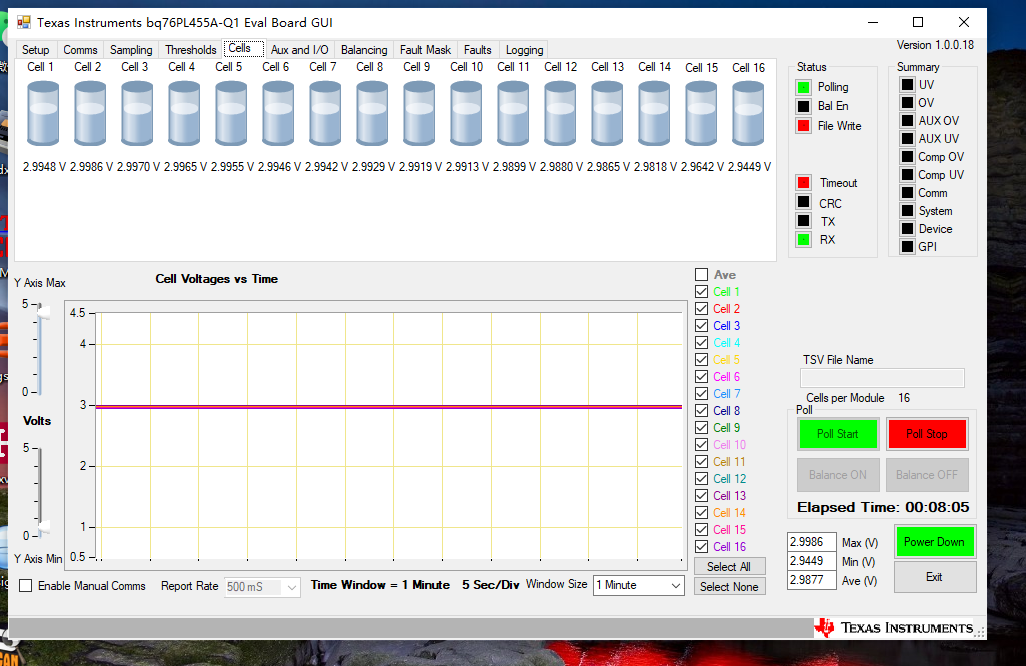The height and width of the screenshot is (666, 1026).
Task: Click the Cell 11 battery icon
Action: pos(513,113)
